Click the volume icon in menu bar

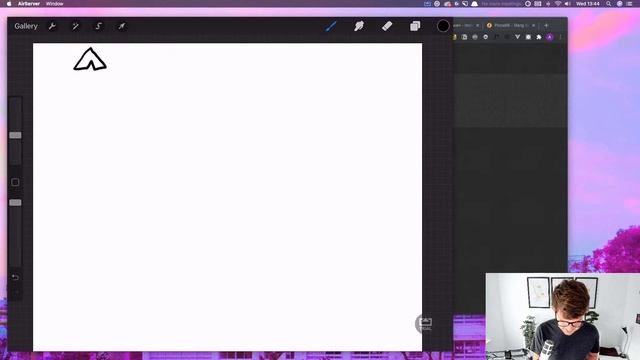point(567,4)
